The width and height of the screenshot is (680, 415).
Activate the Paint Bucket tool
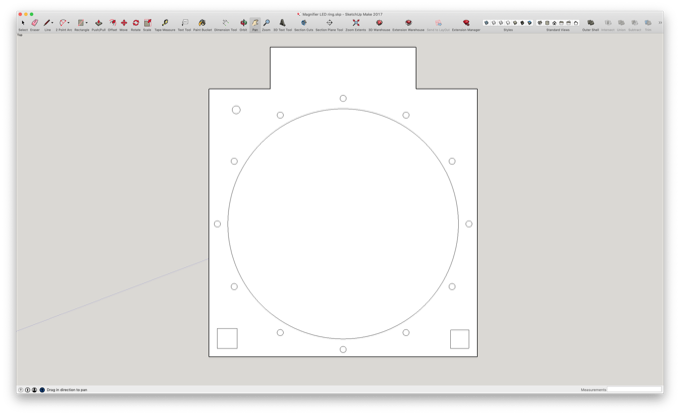(202, 23)
